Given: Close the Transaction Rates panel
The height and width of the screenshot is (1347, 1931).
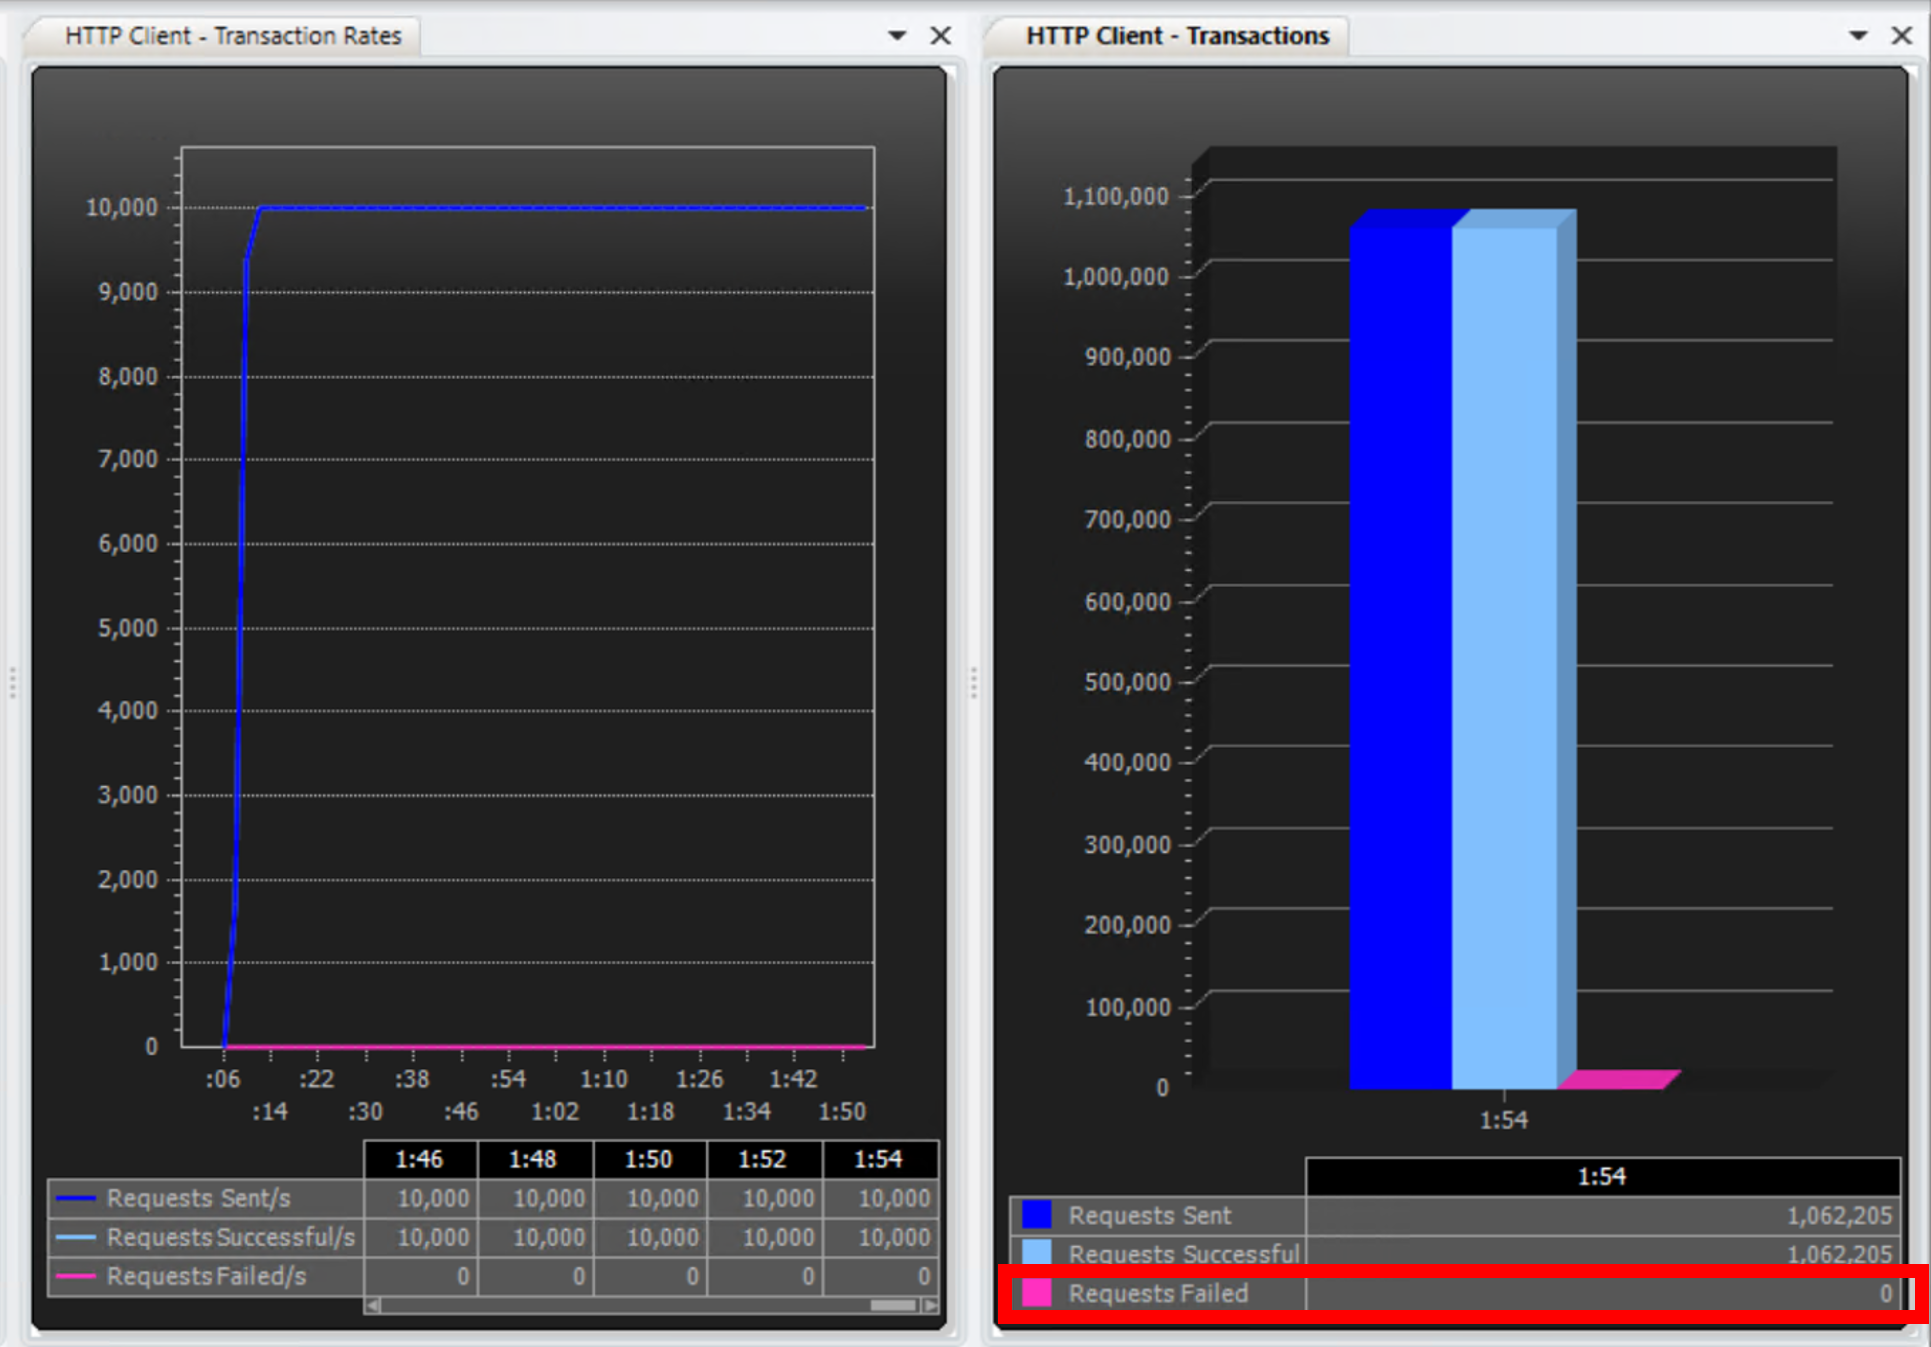Looking at the screenshot, I should tap(940, 36).
